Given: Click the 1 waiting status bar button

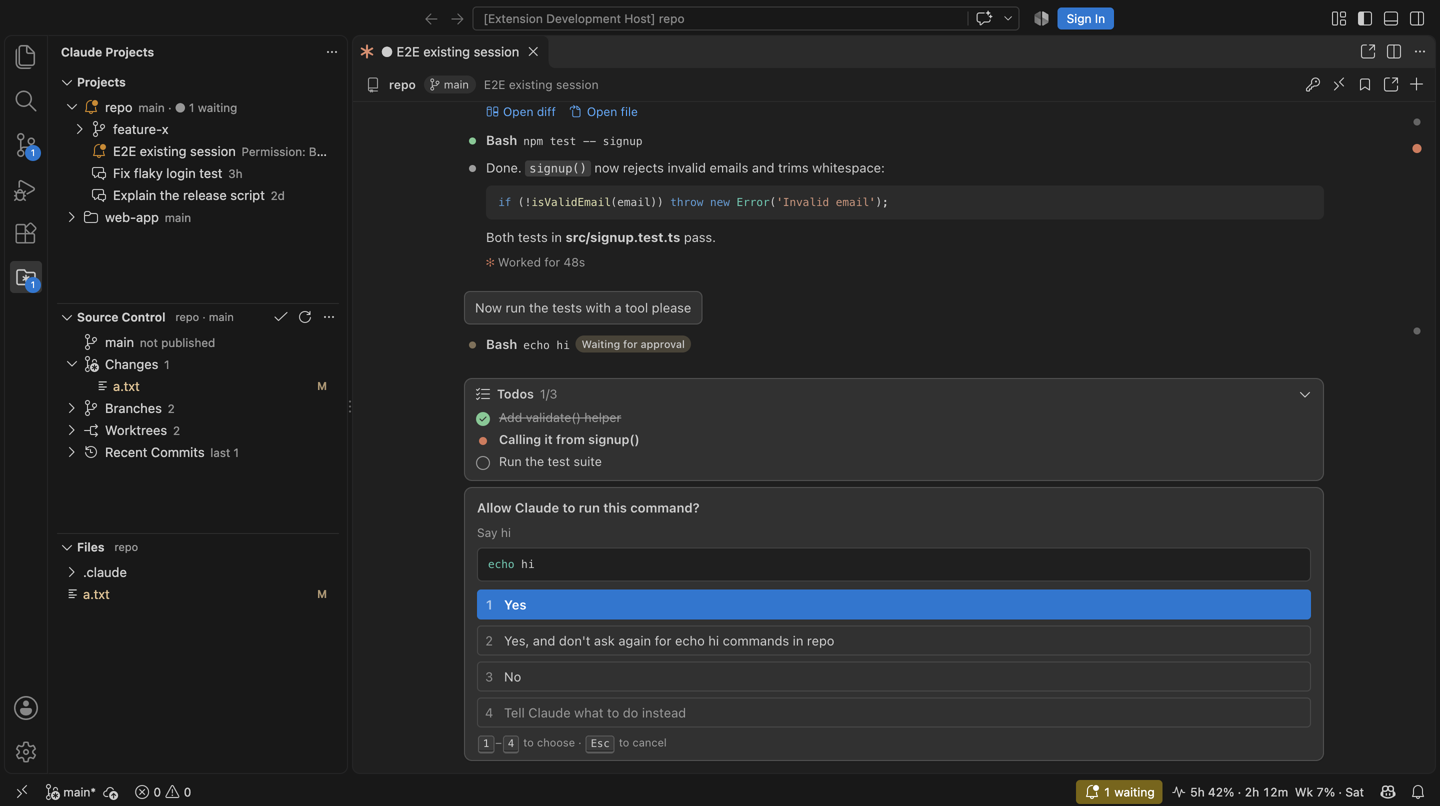Looking at the screenshot, I should (1119, 792).
